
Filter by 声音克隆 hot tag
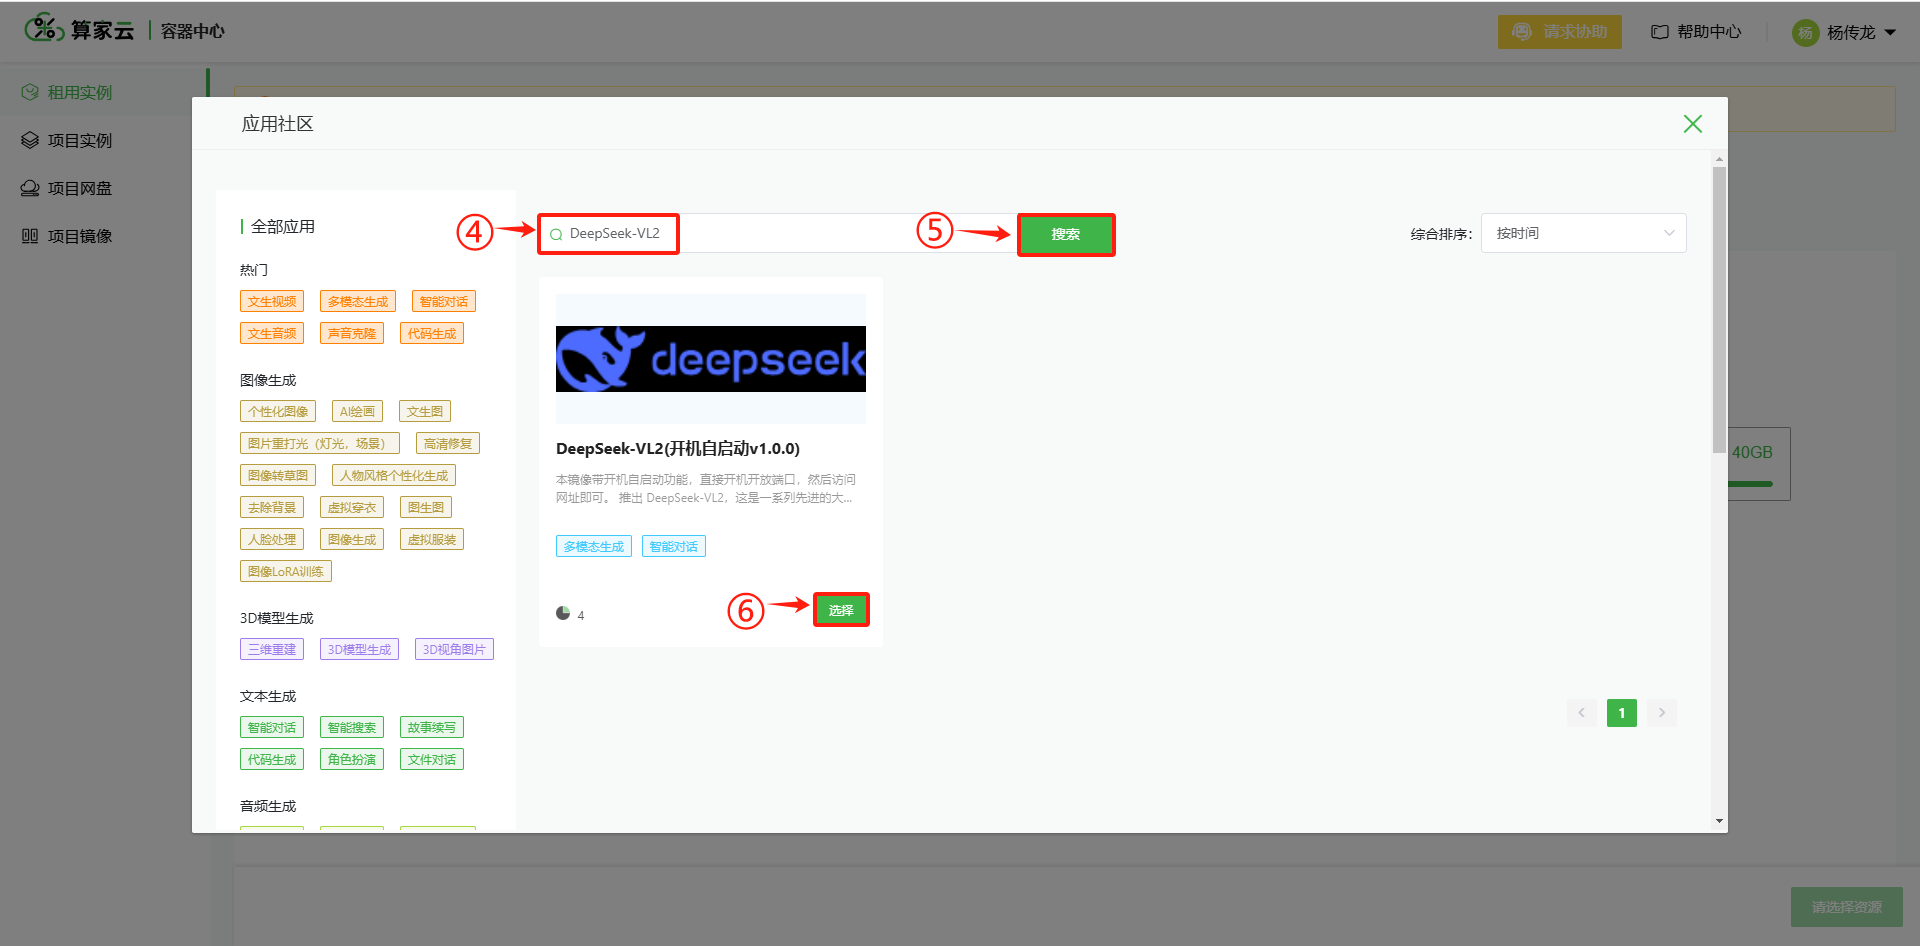click(352, 334)
